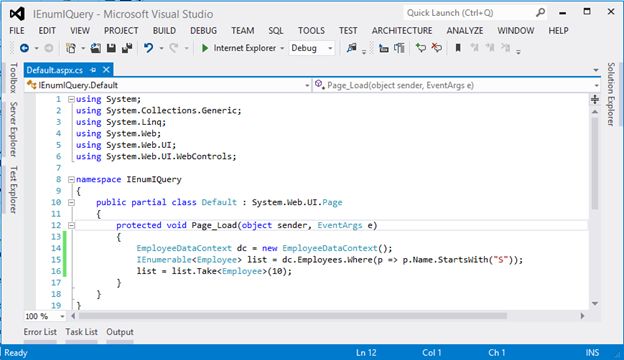624x360 pixels.
Task: Open the PROJECT menu
Action: click(121, 31)
